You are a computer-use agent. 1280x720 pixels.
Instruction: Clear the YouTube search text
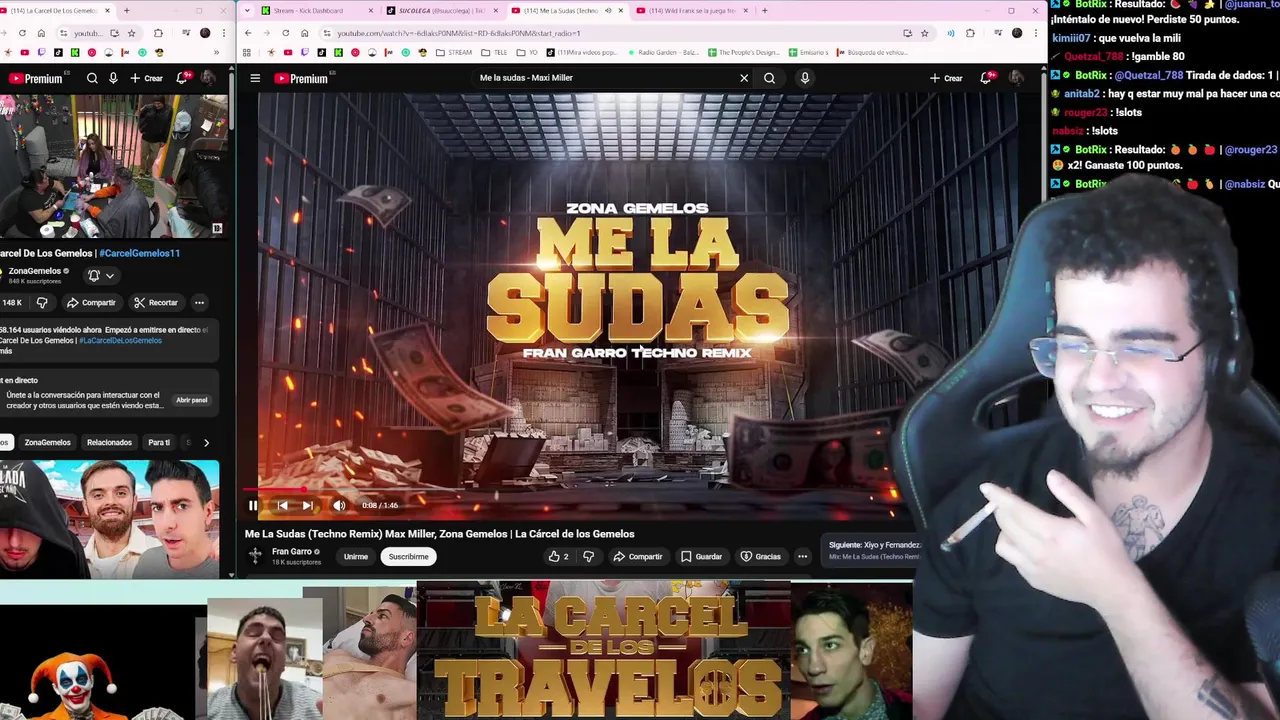point(744,78)
